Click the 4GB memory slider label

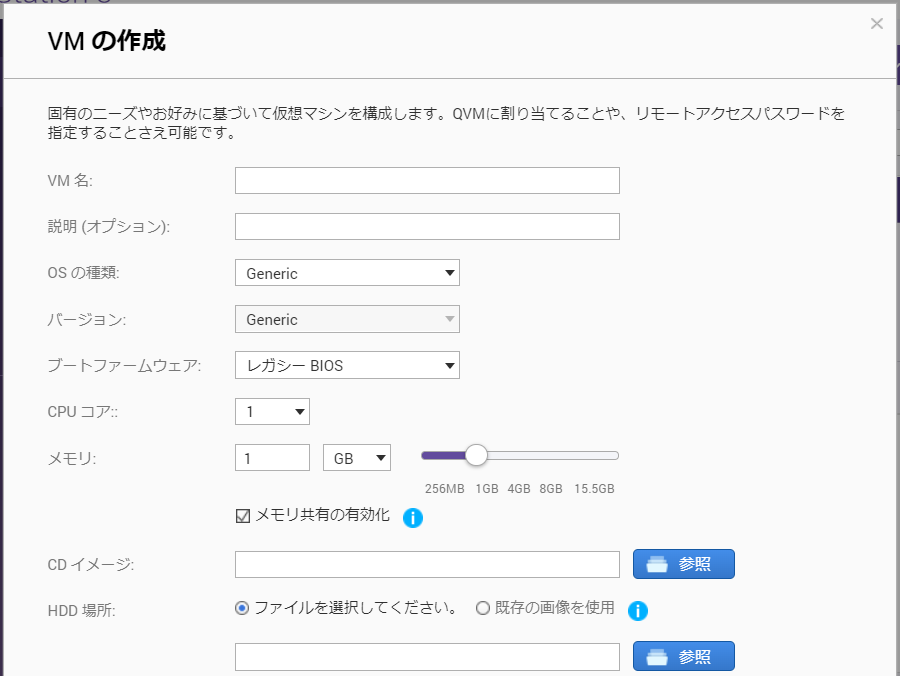[x=519, y=489]
